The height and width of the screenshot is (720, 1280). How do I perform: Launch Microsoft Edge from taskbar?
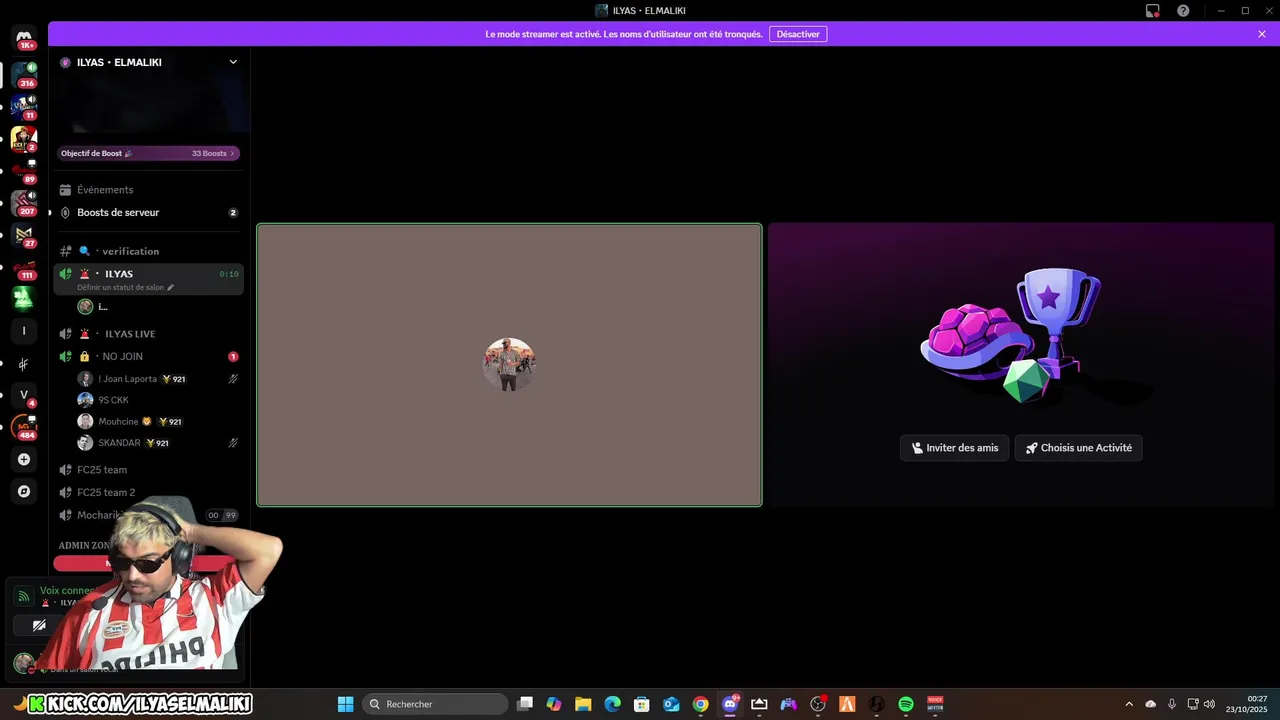tap(612, 704)
